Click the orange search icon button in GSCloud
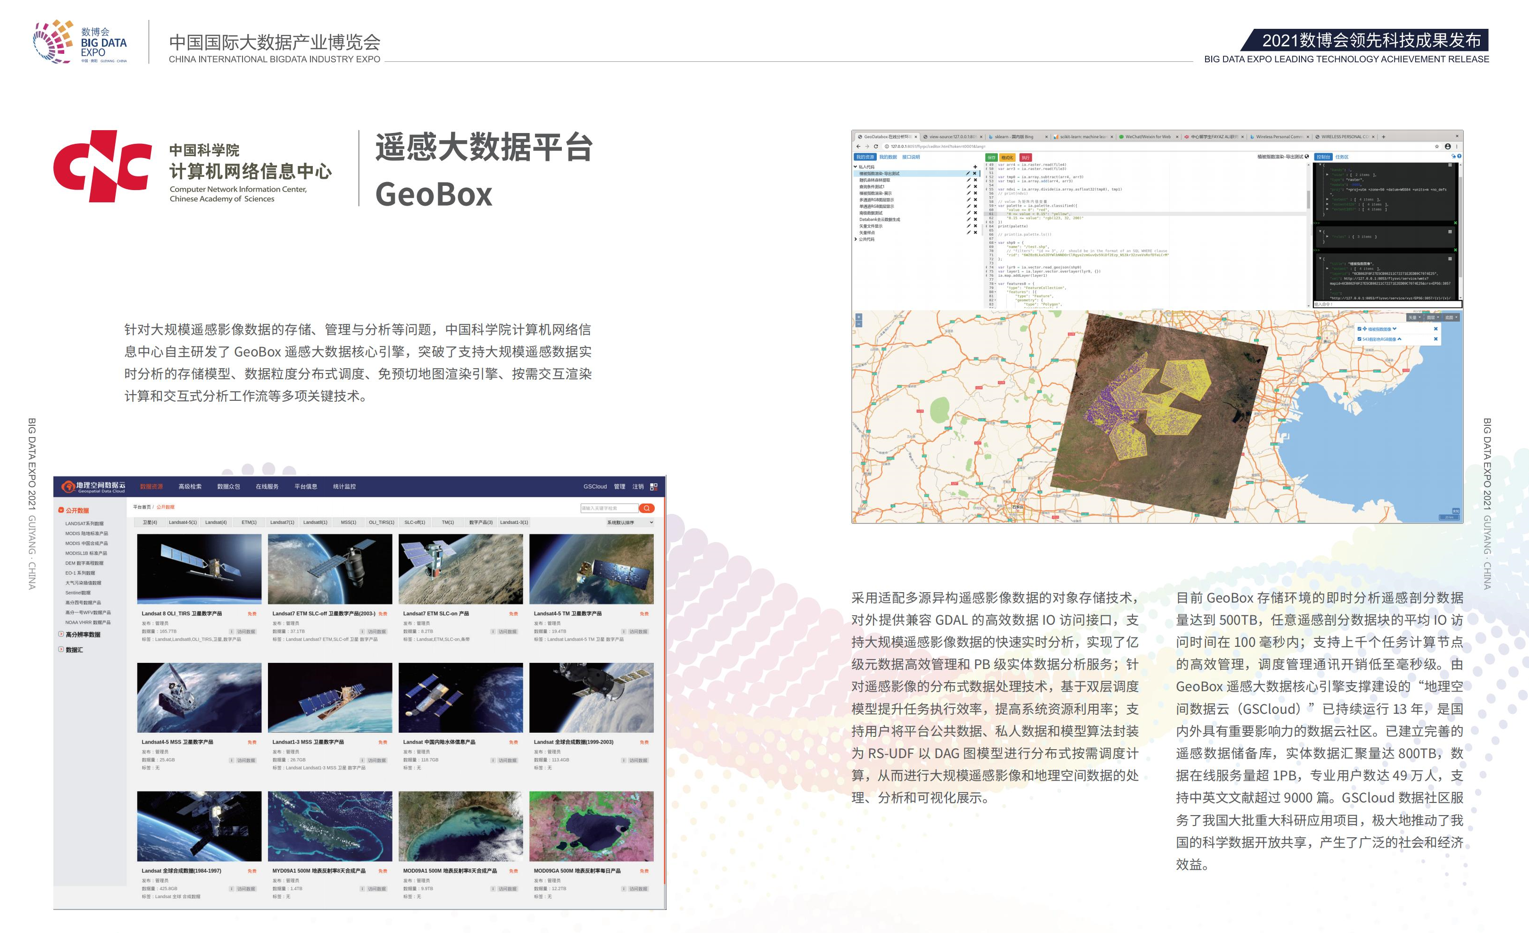 pyautogui.click(x=647, y=508)
